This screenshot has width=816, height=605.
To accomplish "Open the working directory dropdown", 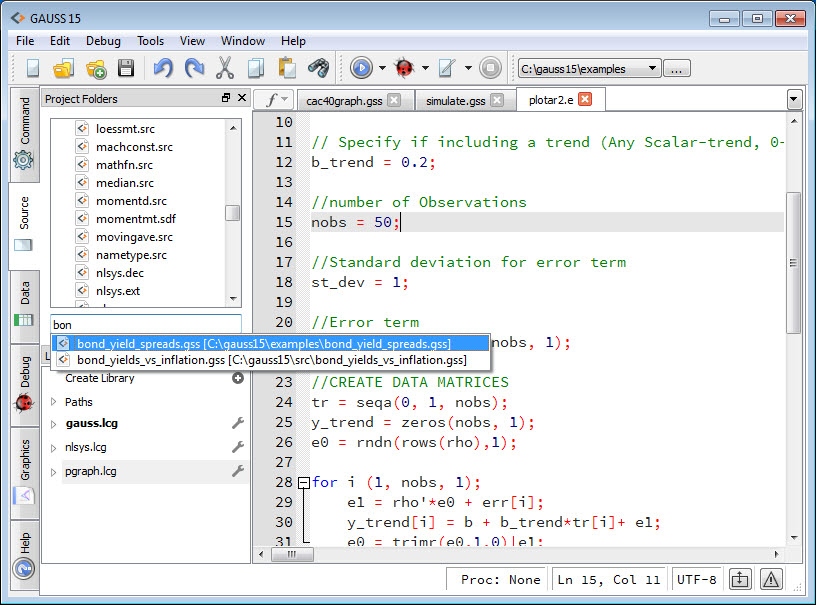I will [x=652, y=69].
